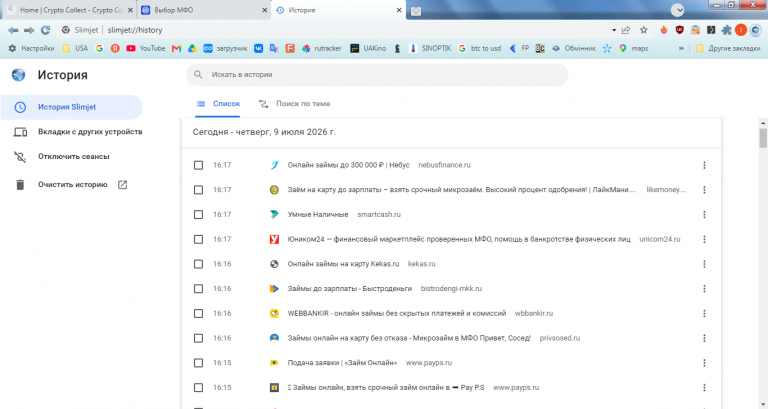The width and height of the screenshot is (768, 409).
Task: Click Очистить историю
Action: (71, 185)
